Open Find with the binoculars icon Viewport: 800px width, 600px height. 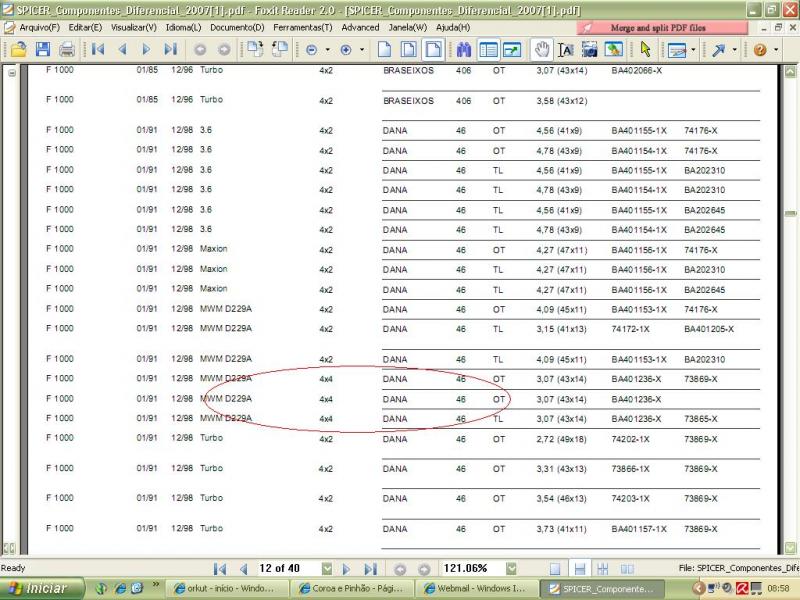(x=464, y=49)
